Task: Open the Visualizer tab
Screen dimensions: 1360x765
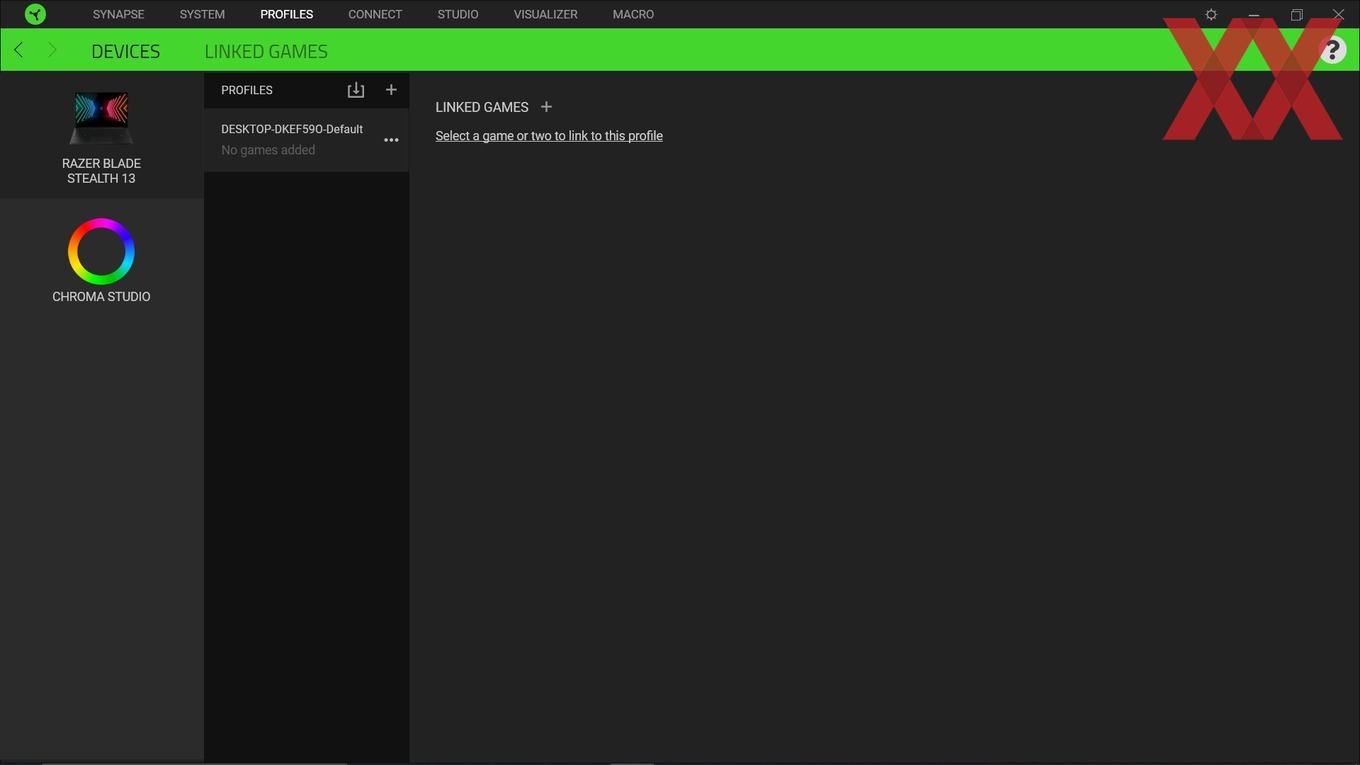Action: [546, 14]
